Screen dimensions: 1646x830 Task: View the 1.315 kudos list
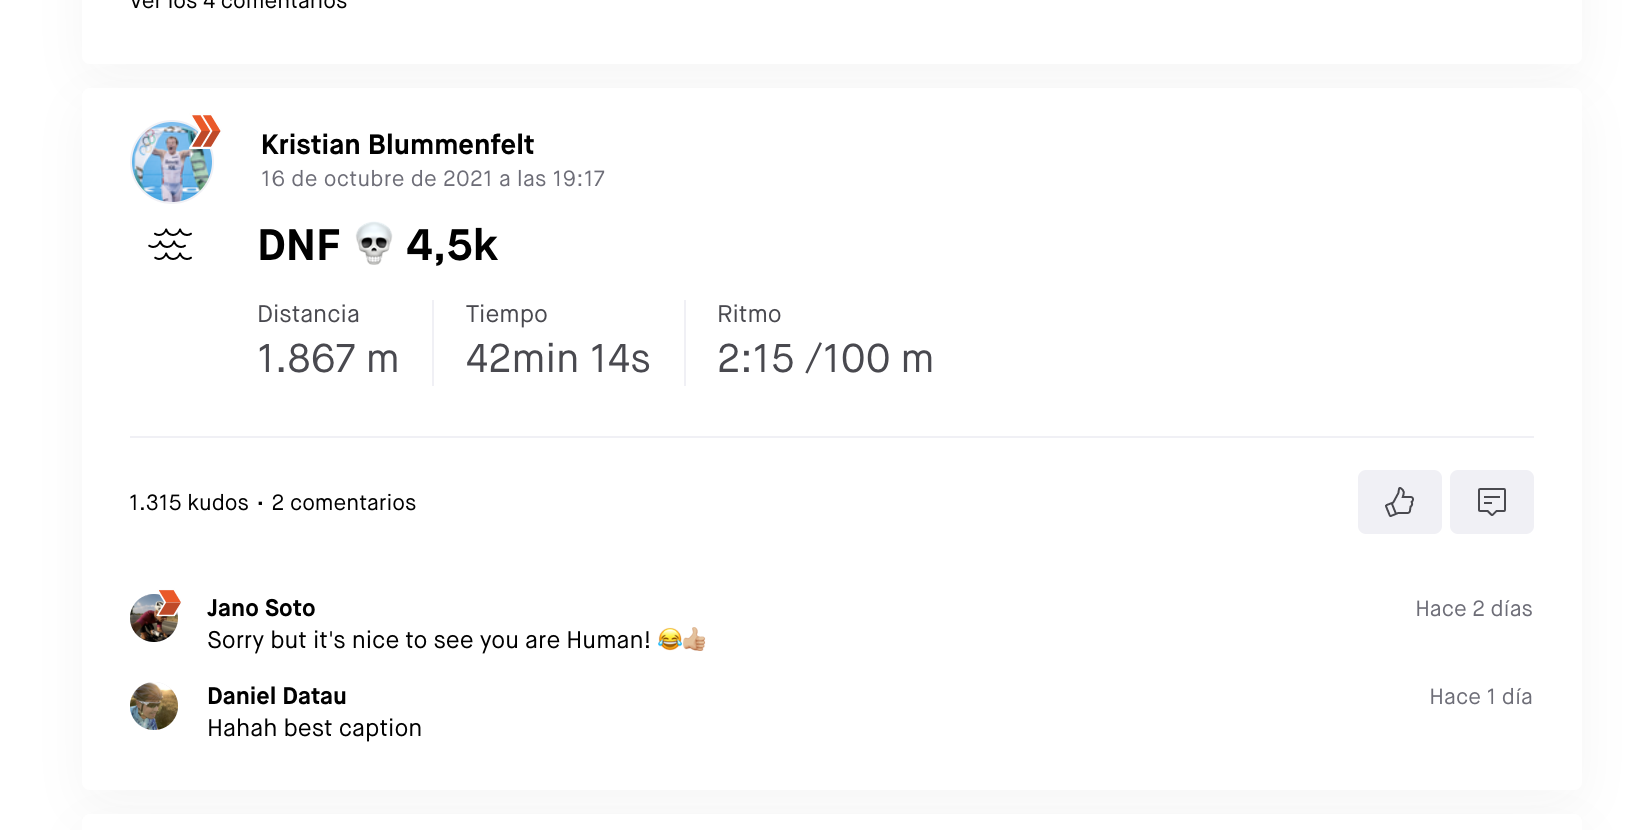pos(189,503)
